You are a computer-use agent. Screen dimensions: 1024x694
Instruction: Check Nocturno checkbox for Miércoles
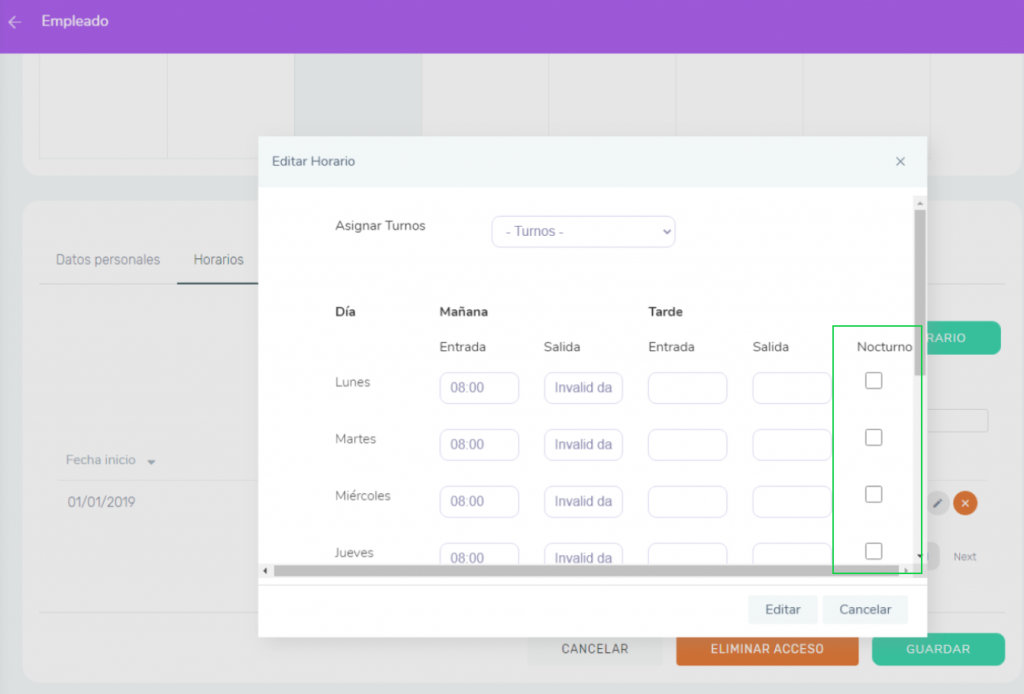pos(873,494)
